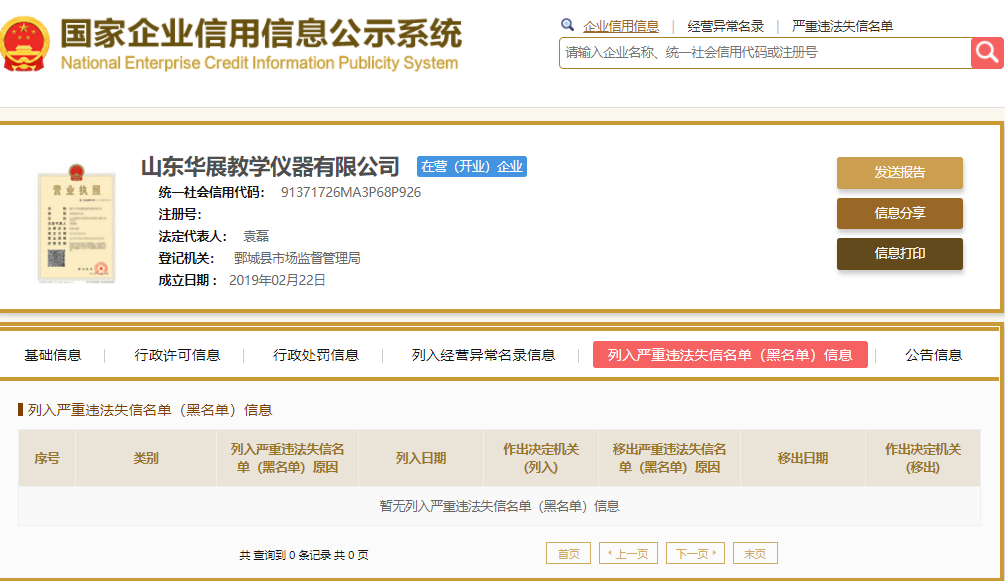
Task: Click the 移出严重违法失信名单（黑名单）原因 column header
Action: tap(669, 458)
